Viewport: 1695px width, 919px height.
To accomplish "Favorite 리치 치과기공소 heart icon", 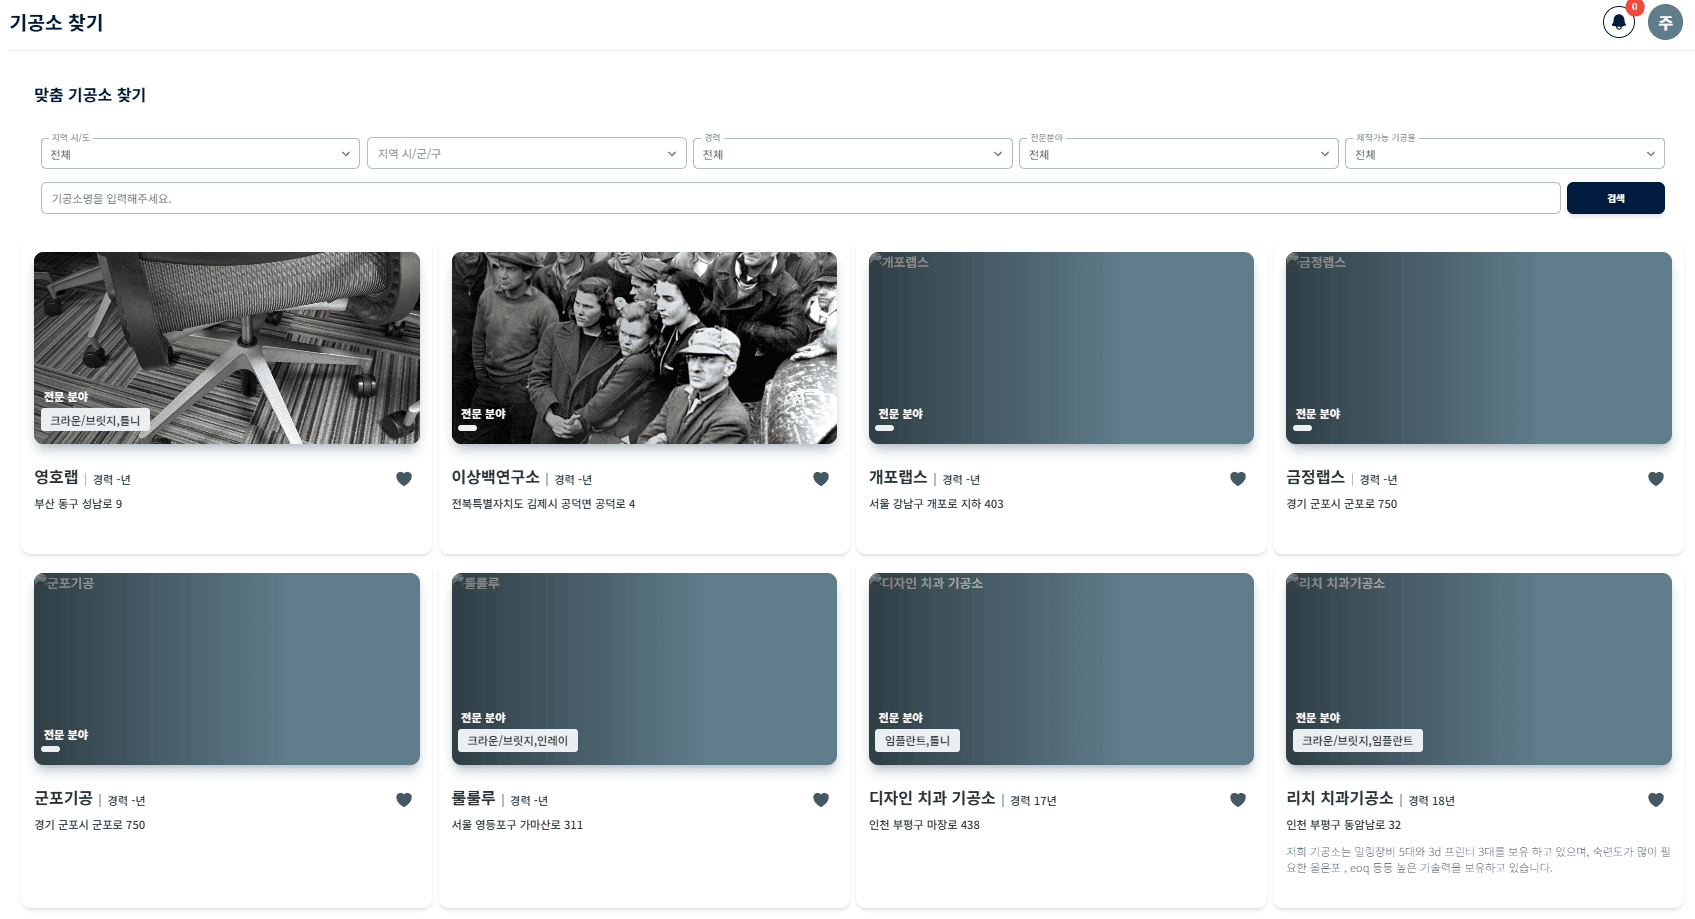I will (1656, 800).
